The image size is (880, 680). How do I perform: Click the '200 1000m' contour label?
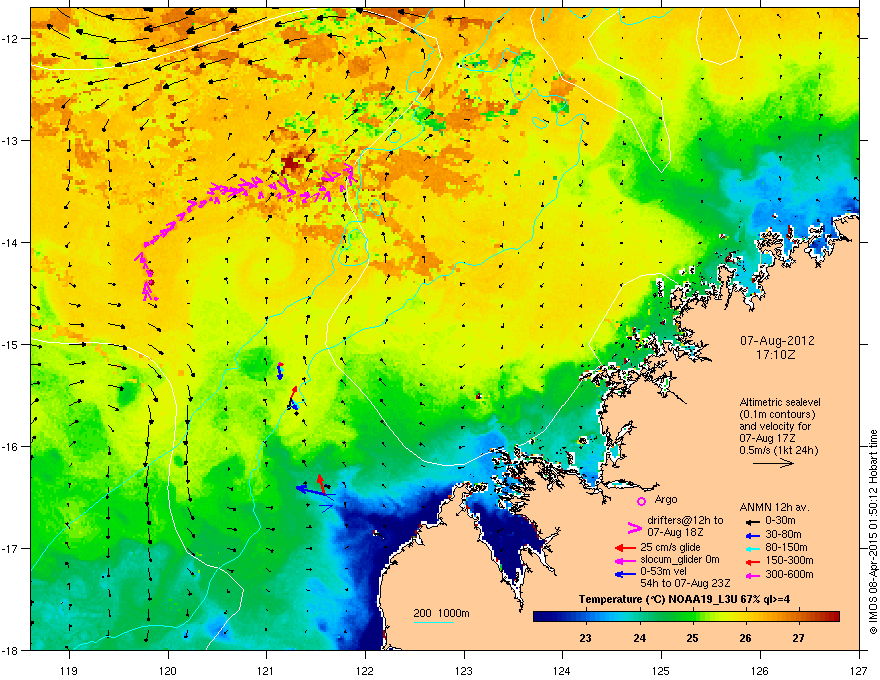441,613
